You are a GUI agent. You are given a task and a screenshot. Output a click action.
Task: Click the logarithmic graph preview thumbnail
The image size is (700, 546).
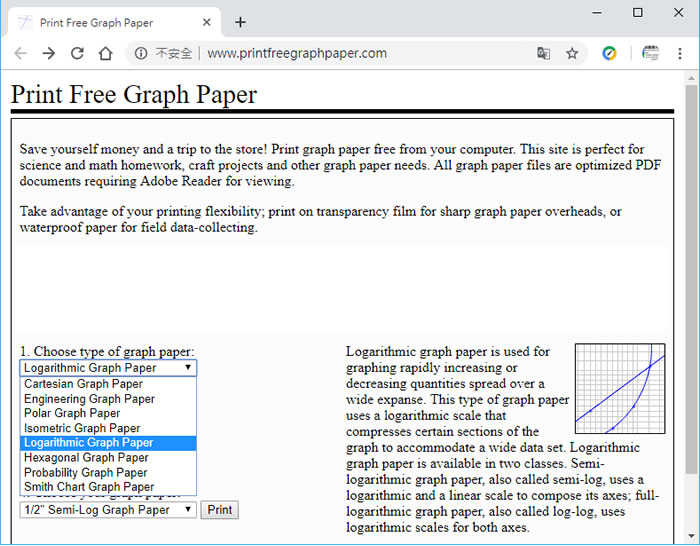[620, 388]
